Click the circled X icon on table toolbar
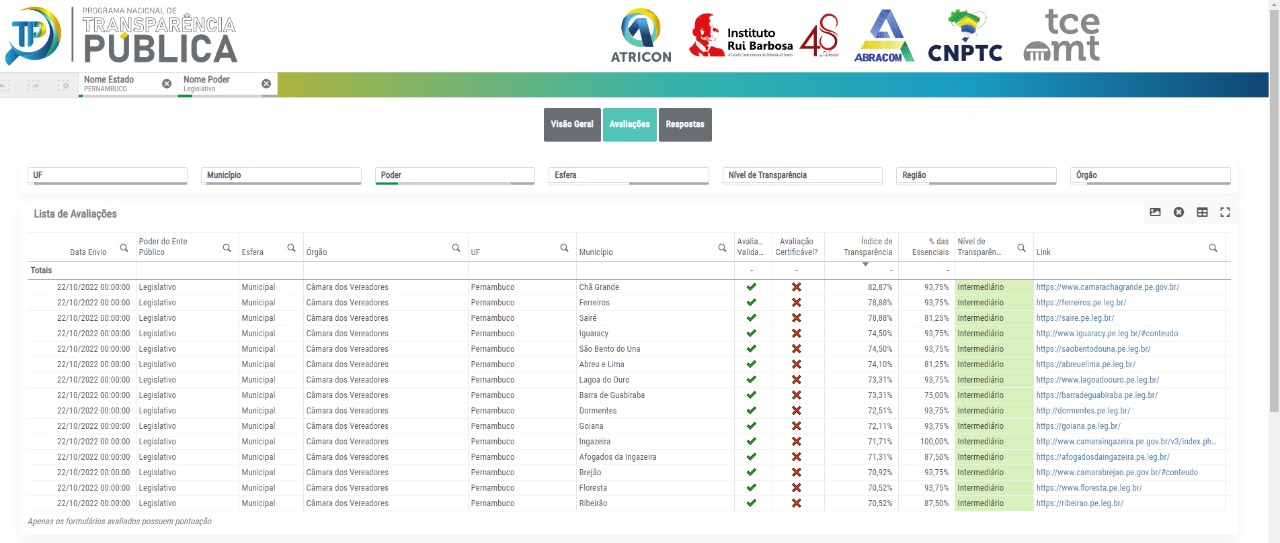This screenshot has width=1280, height=543. pos(1179,212)
